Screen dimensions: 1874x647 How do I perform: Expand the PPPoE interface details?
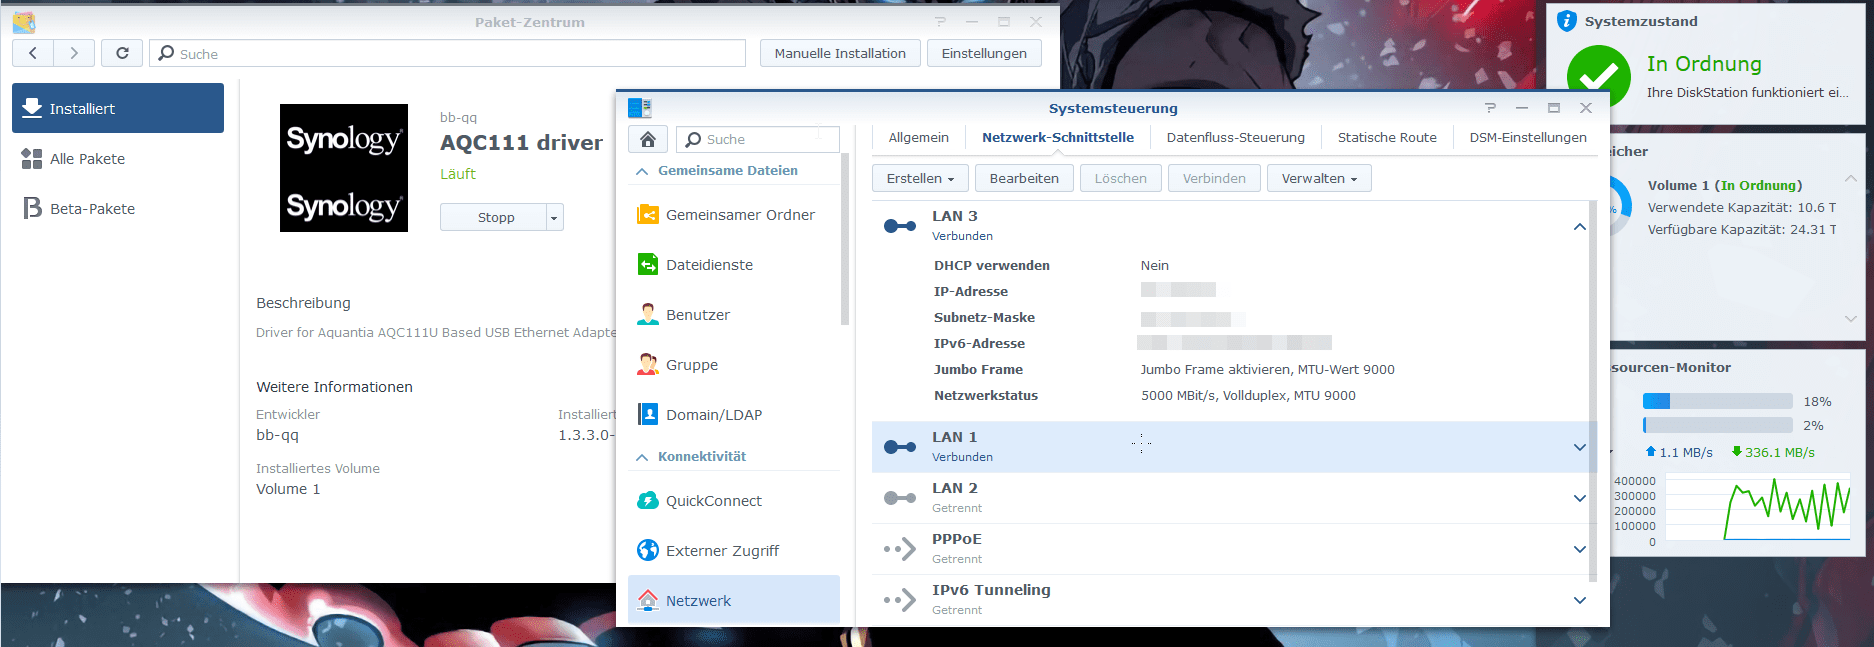pos(1580,549)
